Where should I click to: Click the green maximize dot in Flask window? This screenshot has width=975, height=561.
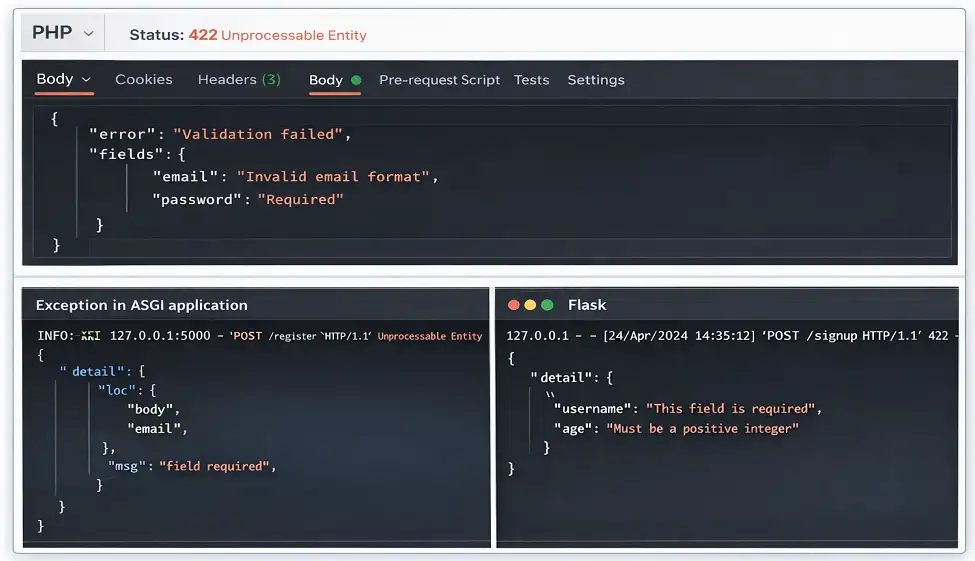(547, 305)
